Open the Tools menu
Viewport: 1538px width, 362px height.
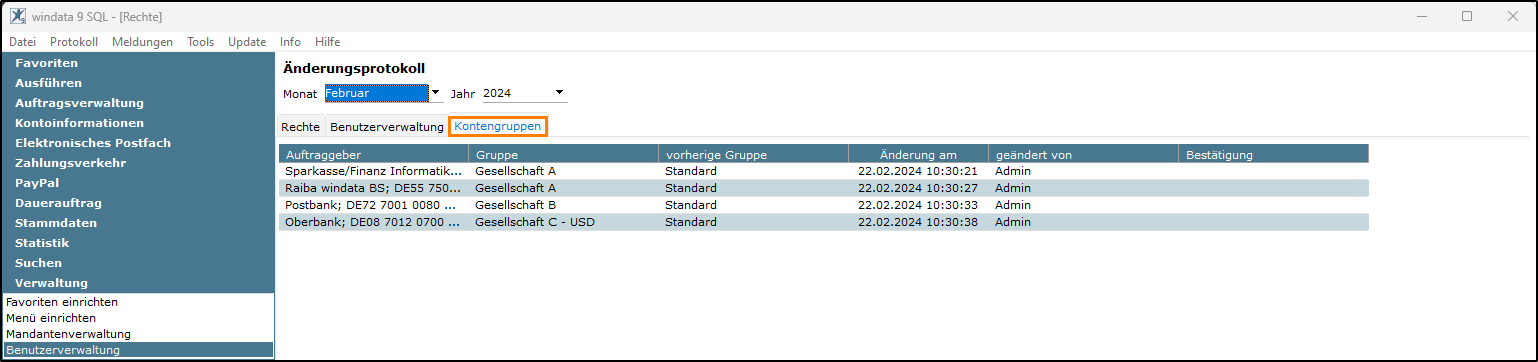tap(200, 42)
